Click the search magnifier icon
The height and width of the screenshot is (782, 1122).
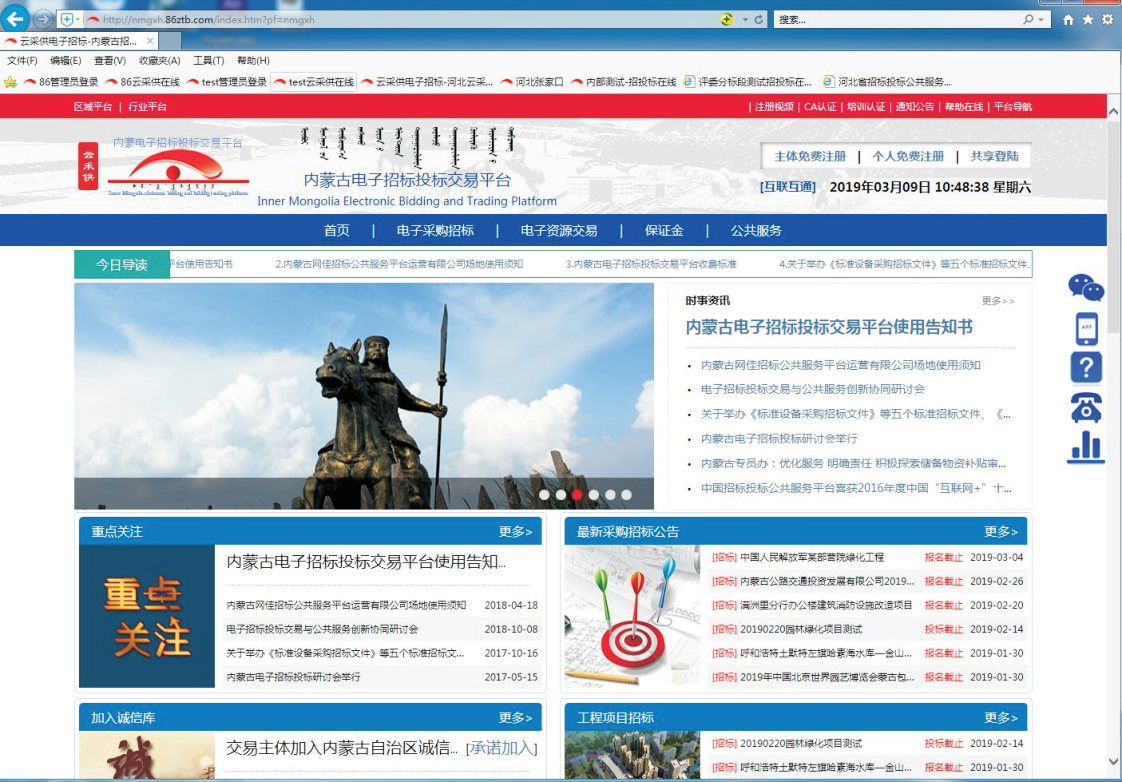click(1028, 19)
